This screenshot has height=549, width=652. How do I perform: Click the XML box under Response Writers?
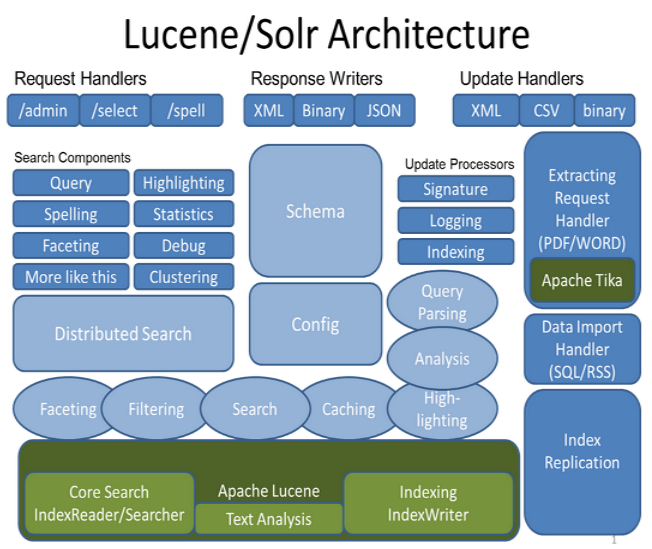coord(269,110)
